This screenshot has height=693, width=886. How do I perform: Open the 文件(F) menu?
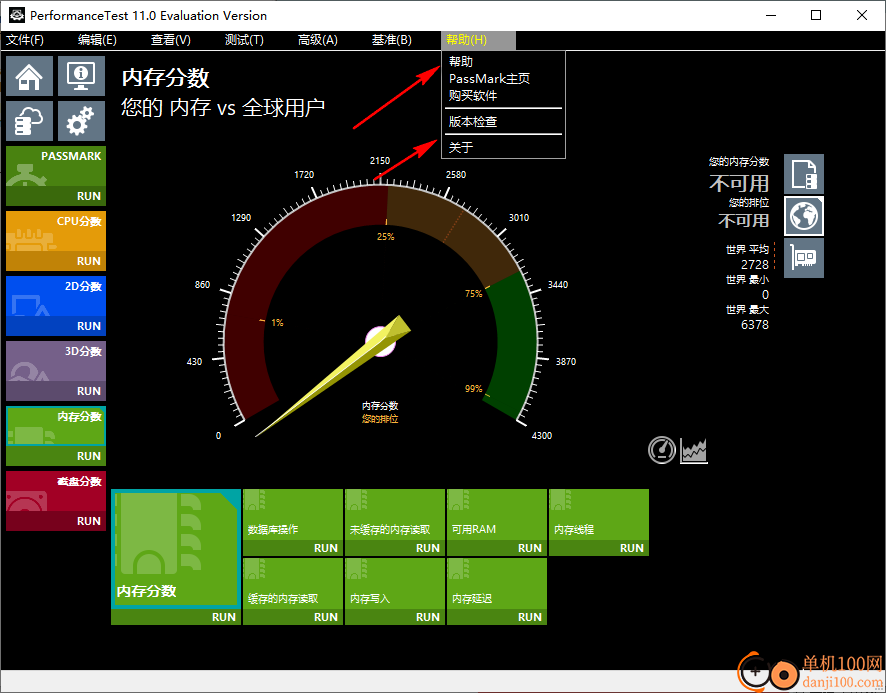[x=25, y=40]
